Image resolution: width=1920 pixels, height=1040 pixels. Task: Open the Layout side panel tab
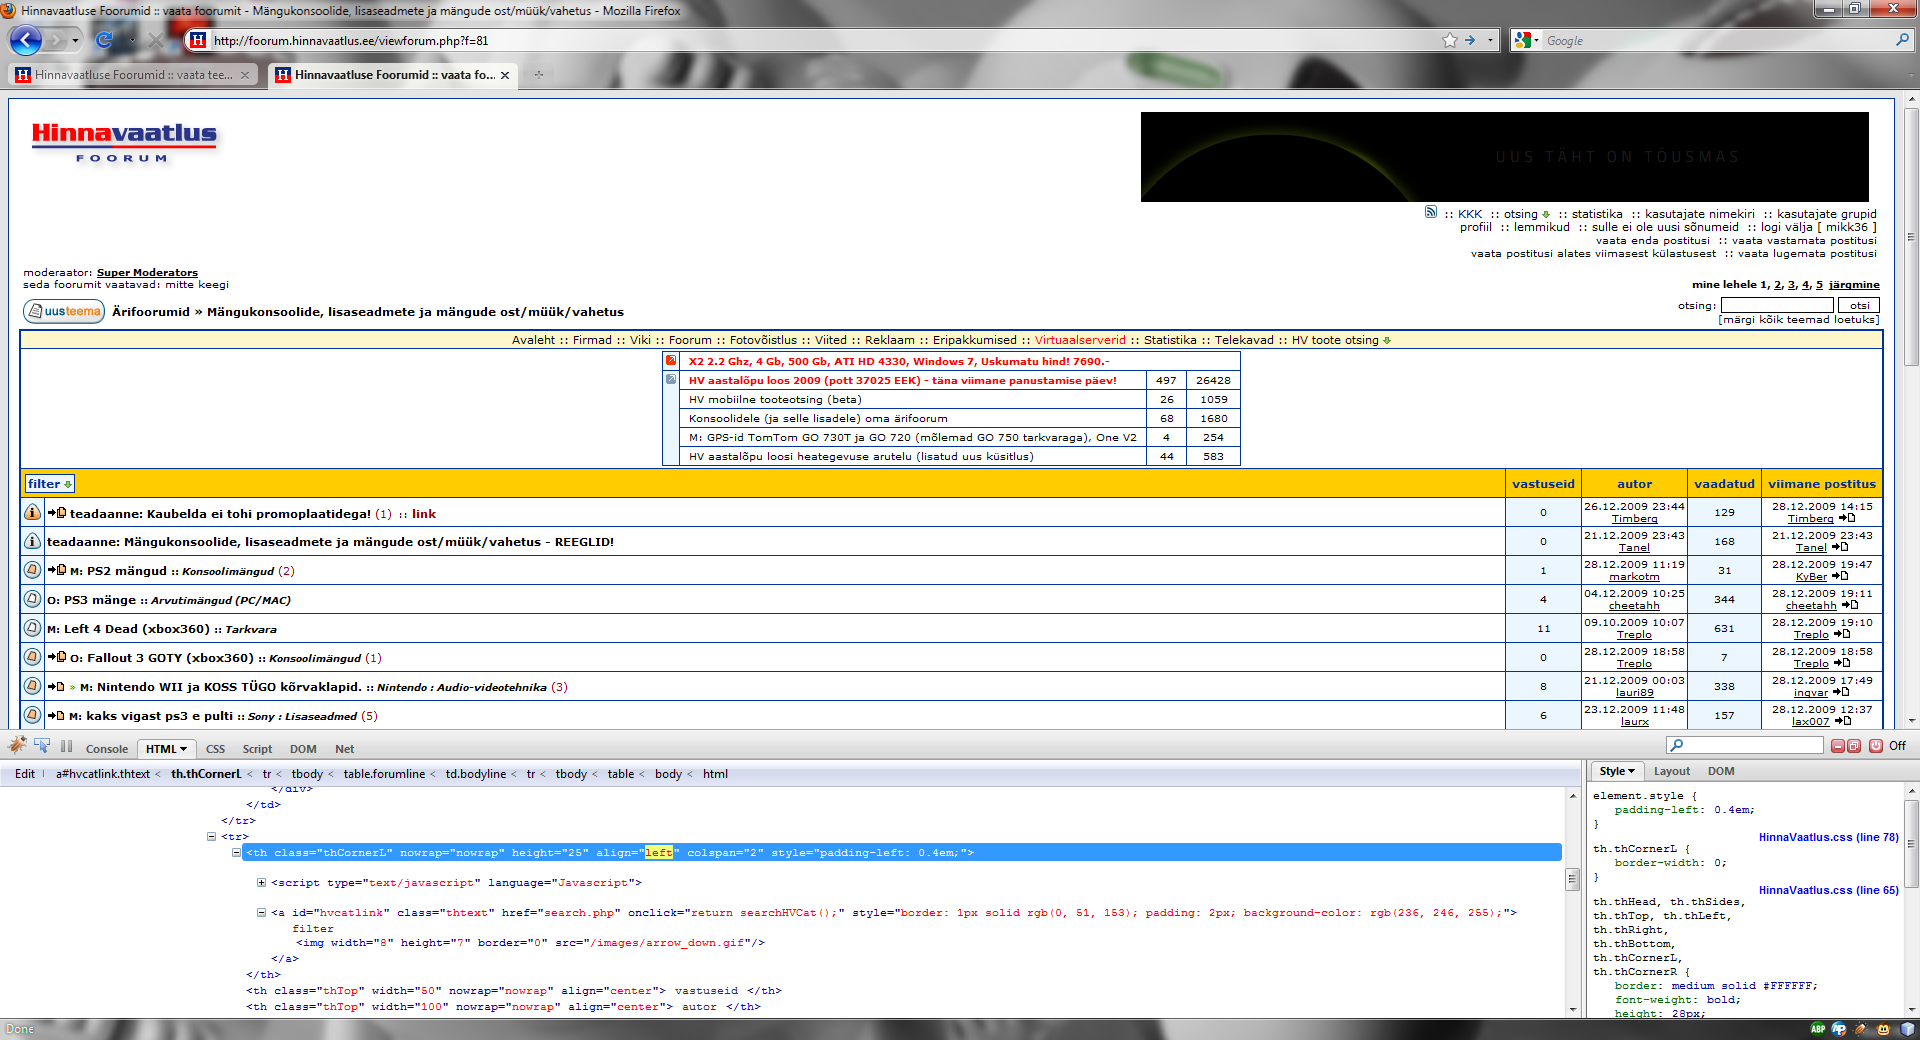pos(1672,771)
